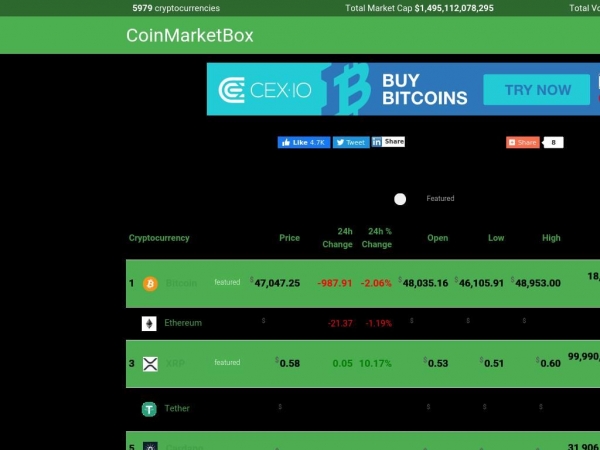Click the Facebook Like button
Screen dimensions: 600x450
pos(304,142)
